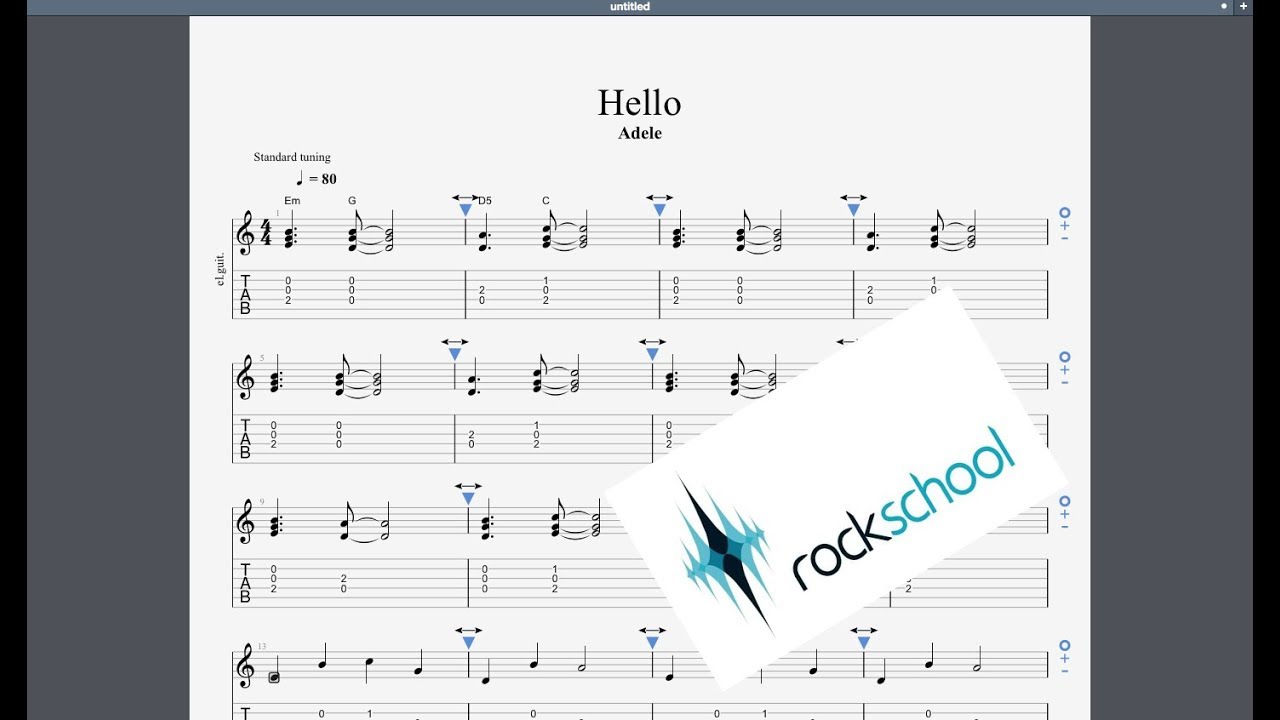Click the circle layout control beside bar 1 system

click(1065, 213)
